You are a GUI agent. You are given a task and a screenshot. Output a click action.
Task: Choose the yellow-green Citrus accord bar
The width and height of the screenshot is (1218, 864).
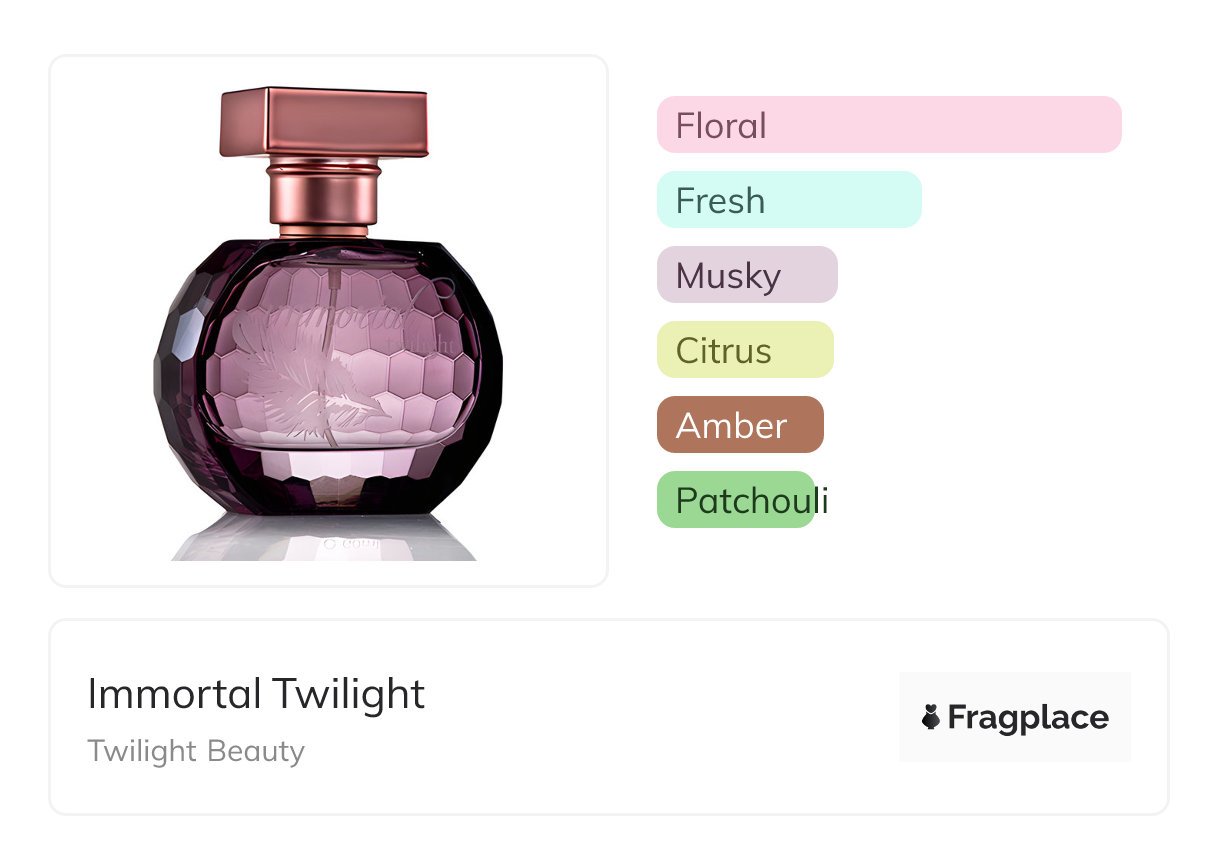coord(744,350)
